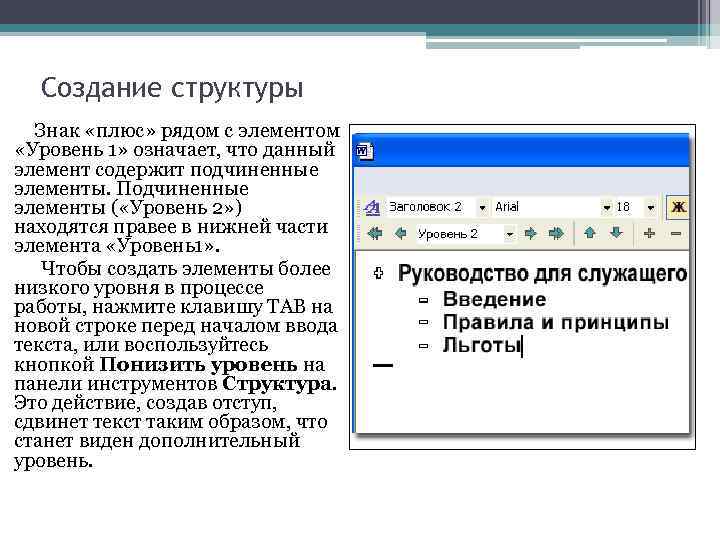Image resolution: width=720 pixels, height=540 pixels.
Task: Expand outline with the plus toolbar button
Action: pyautogui.click(x=649, y=233)
